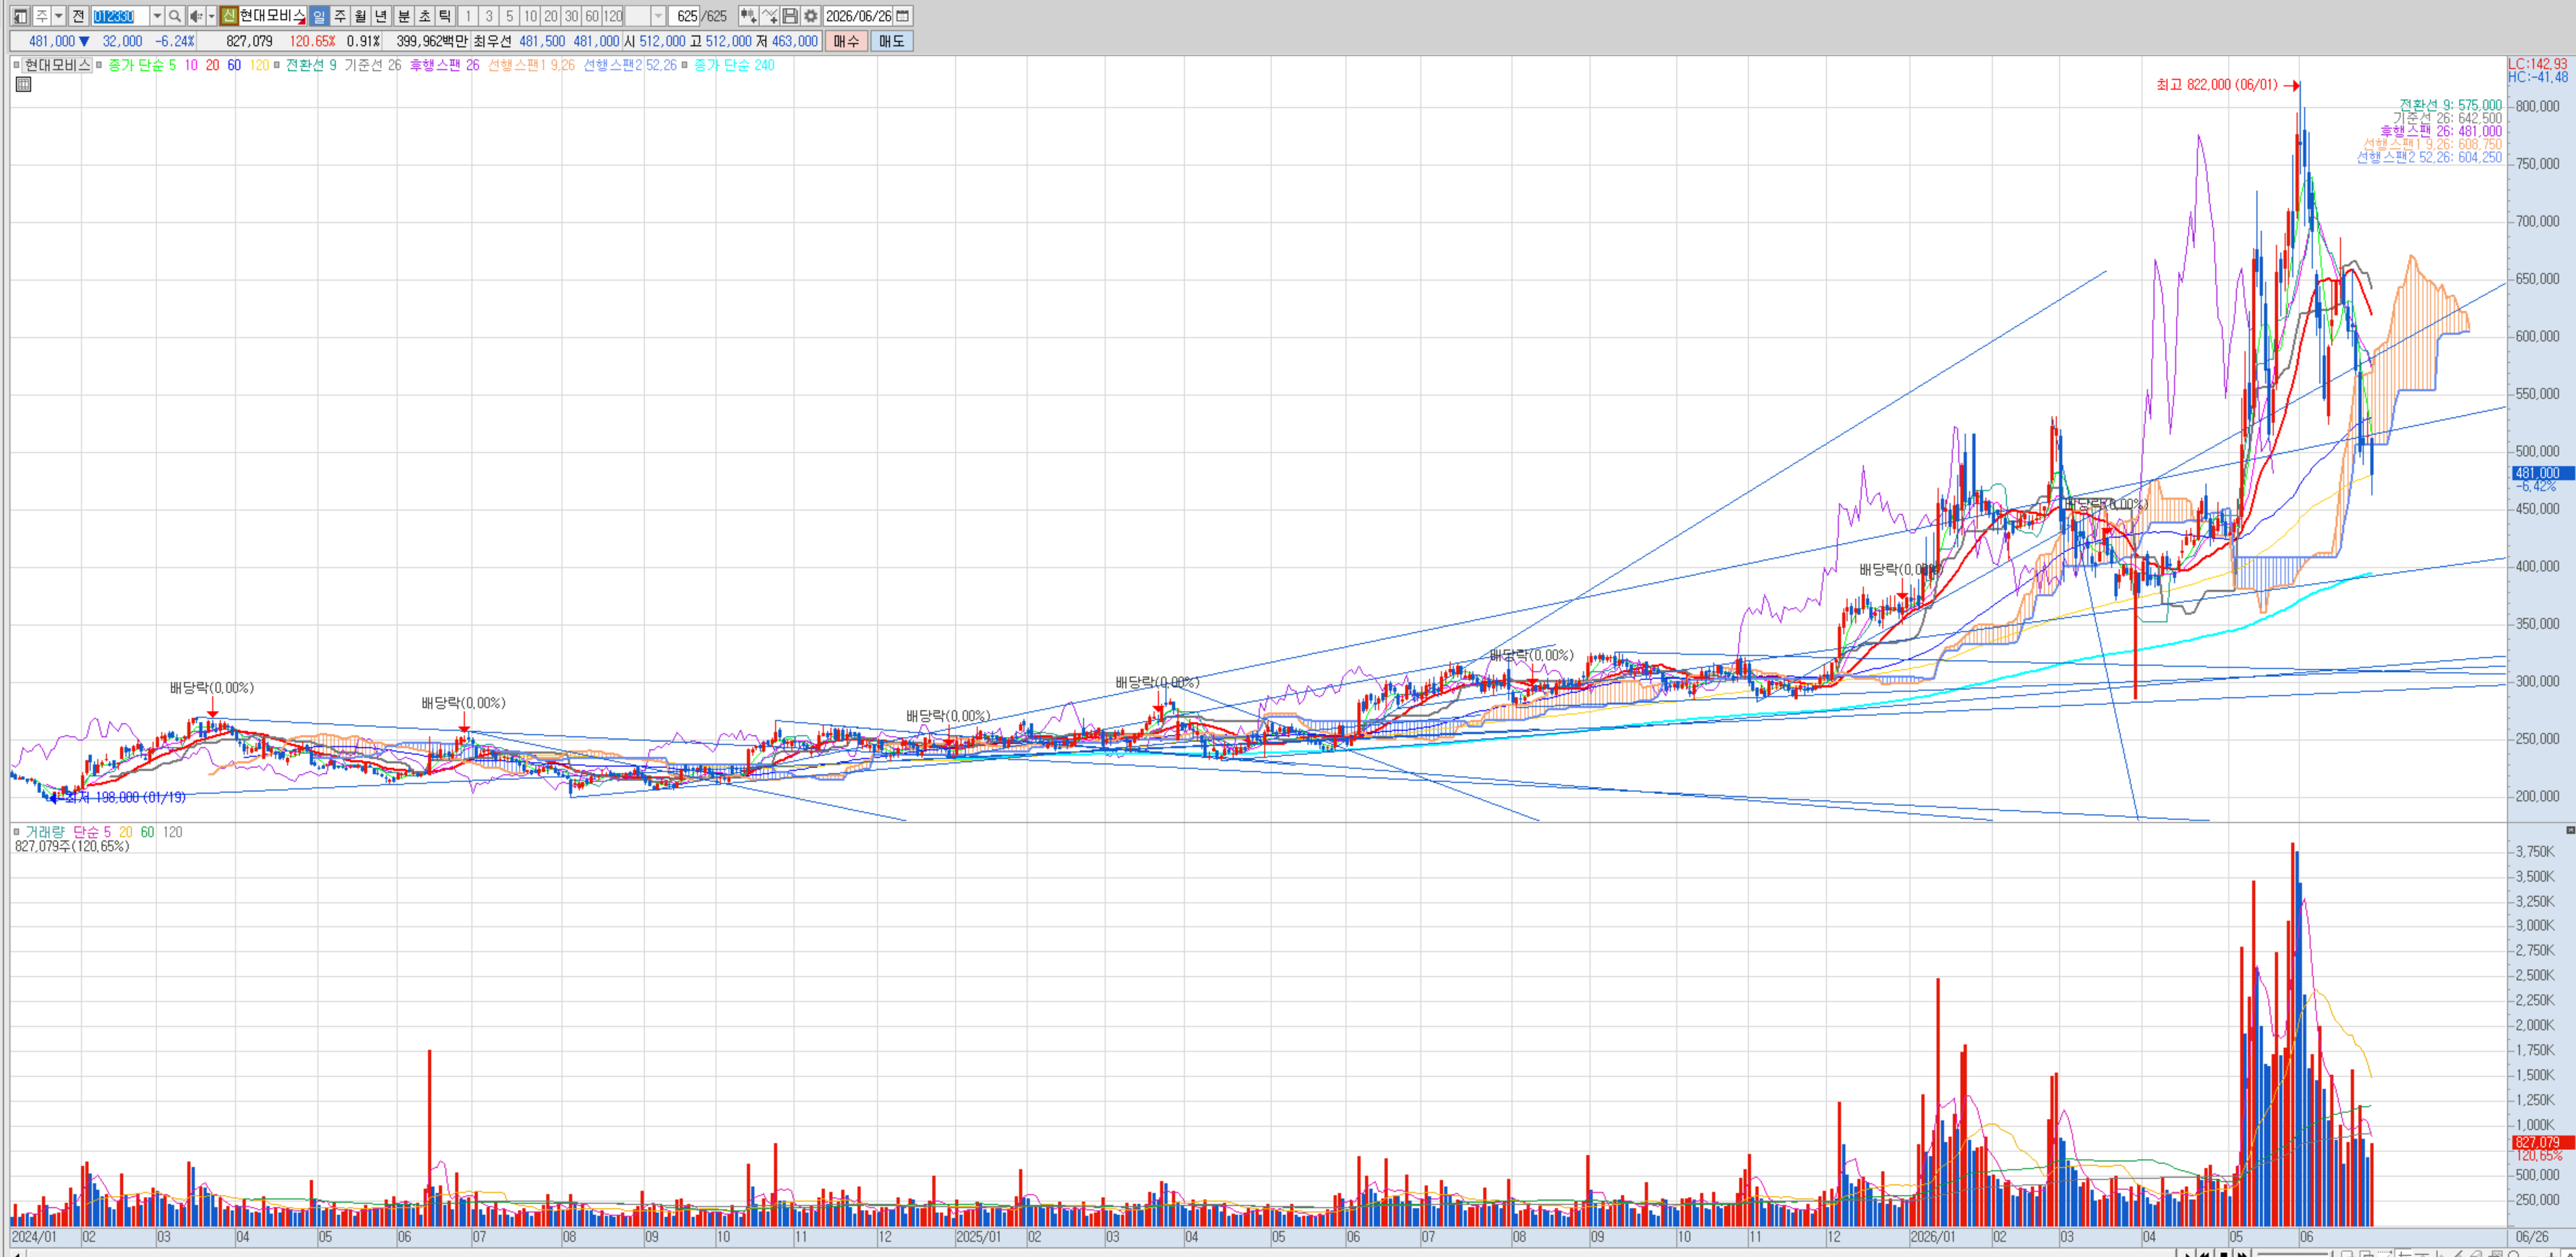Click the 최저 198,000 (01/19) low label
The image size is (2576, 1257).
[x=126, y=797]
